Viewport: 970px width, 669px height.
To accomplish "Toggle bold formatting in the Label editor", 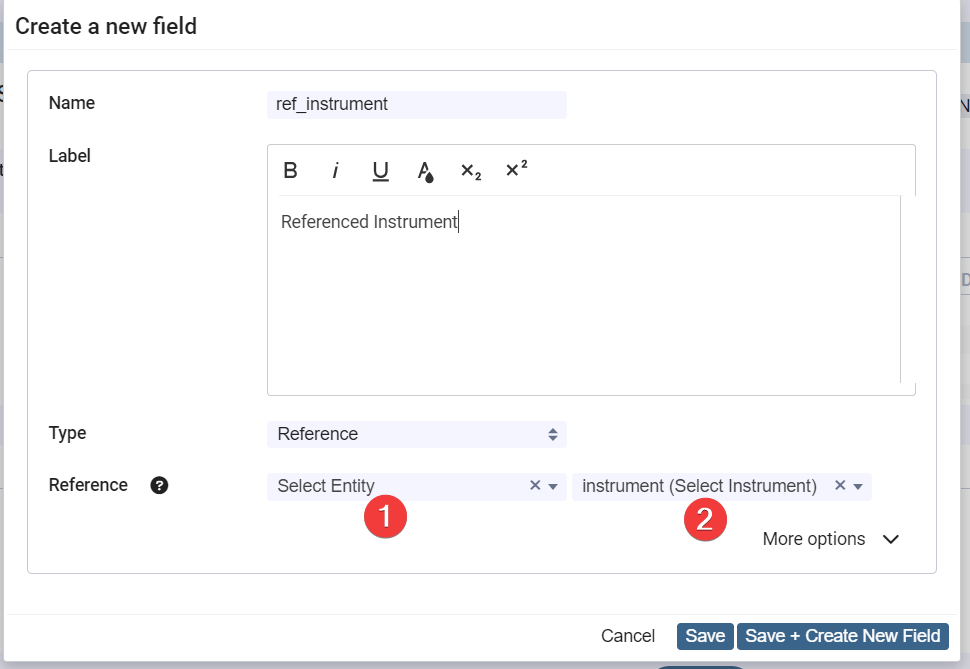I will tap(291, 171).
